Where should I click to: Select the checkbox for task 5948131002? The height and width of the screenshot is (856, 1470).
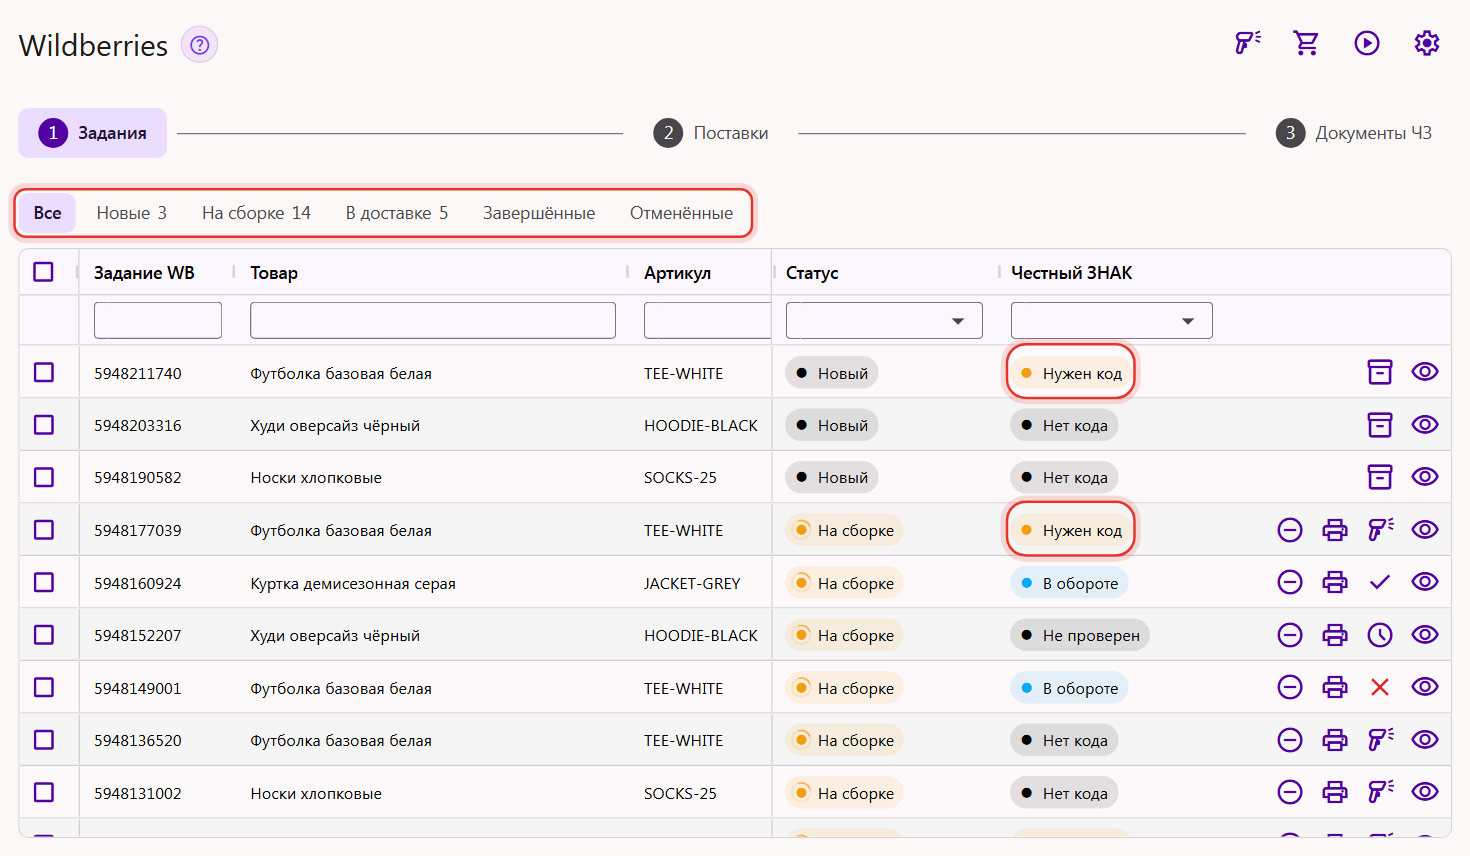pos(44,792)
